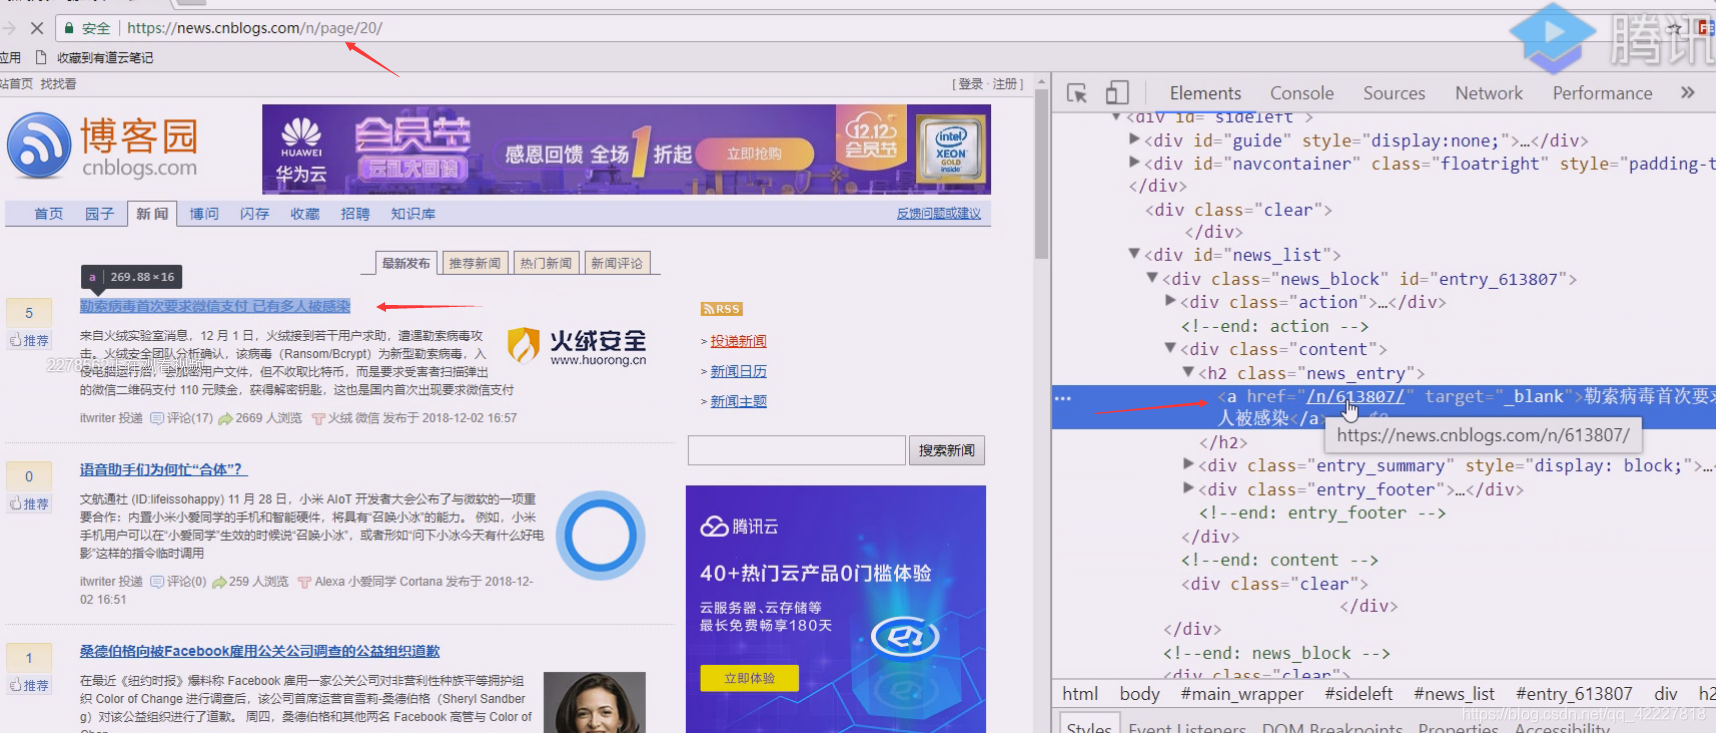Select #news_list in DevTools breadcrumb
Image resolution: width=1716 pixels, height=733 pixels.
point(1453,693)
